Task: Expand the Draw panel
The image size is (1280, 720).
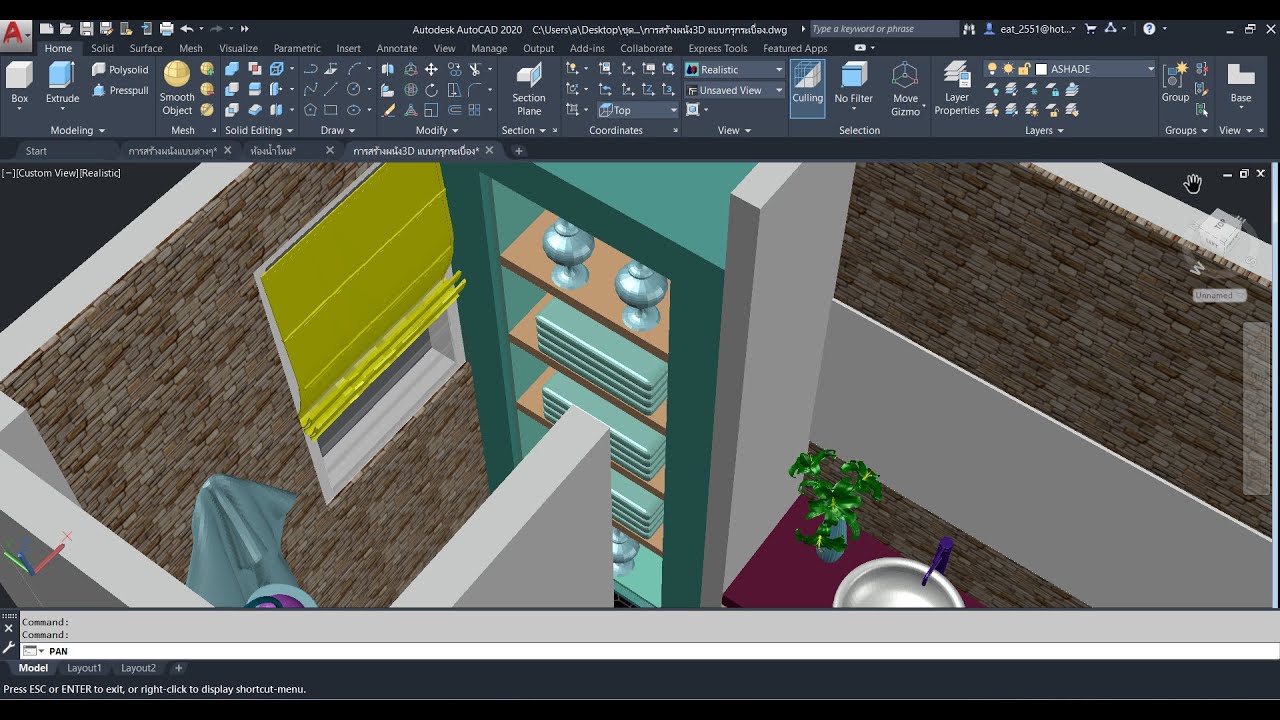Action: pos(338,130)
